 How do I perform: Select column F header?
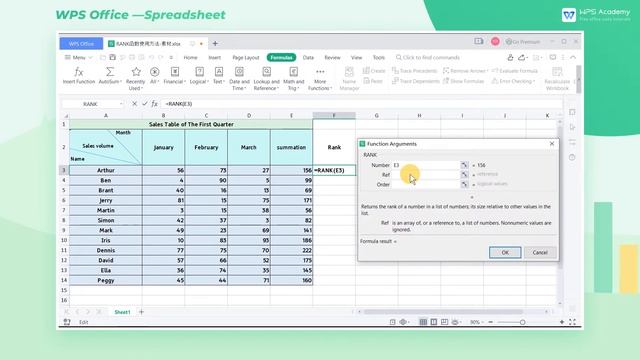pyautogui.click(x=334, y=116)
